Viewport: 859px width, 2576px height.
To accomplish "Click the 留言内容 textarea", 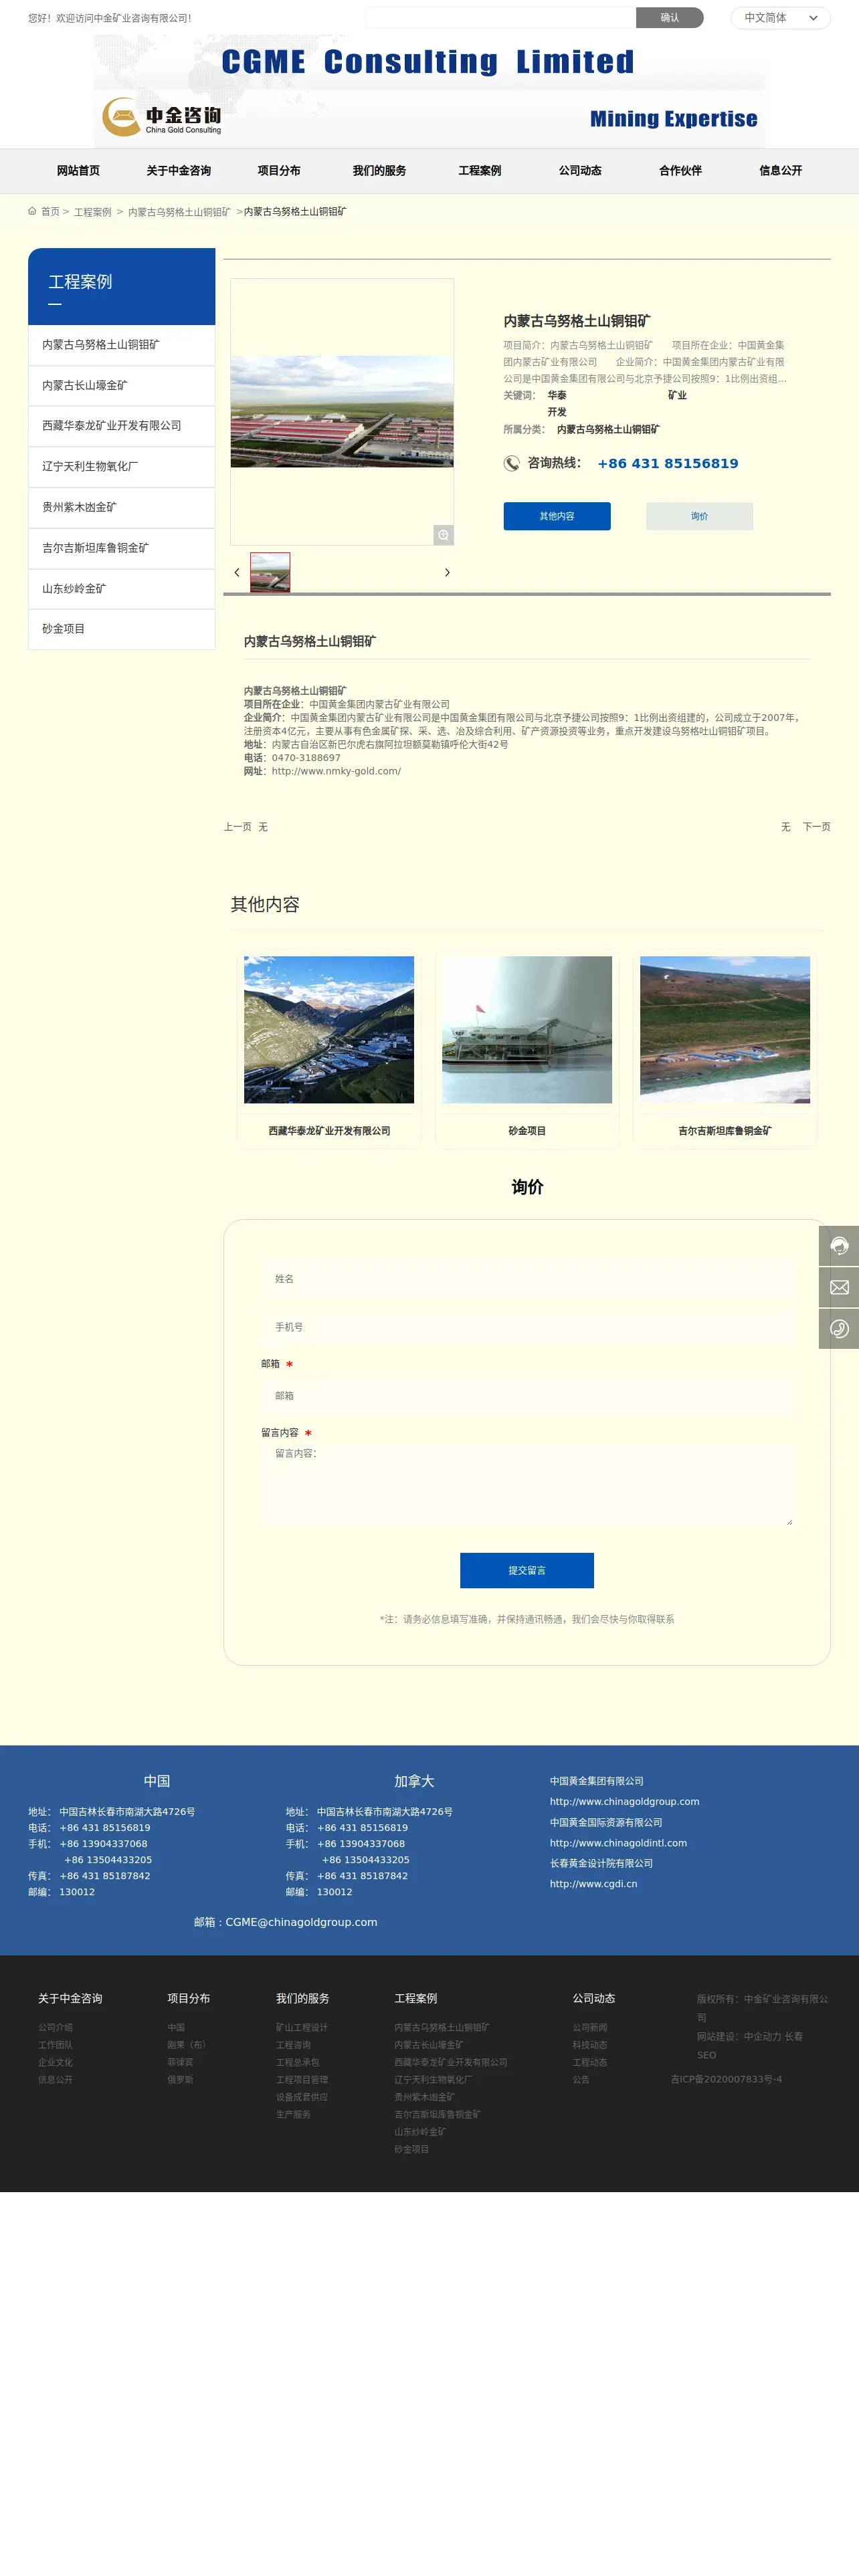I will click(x=527, y=1484).
